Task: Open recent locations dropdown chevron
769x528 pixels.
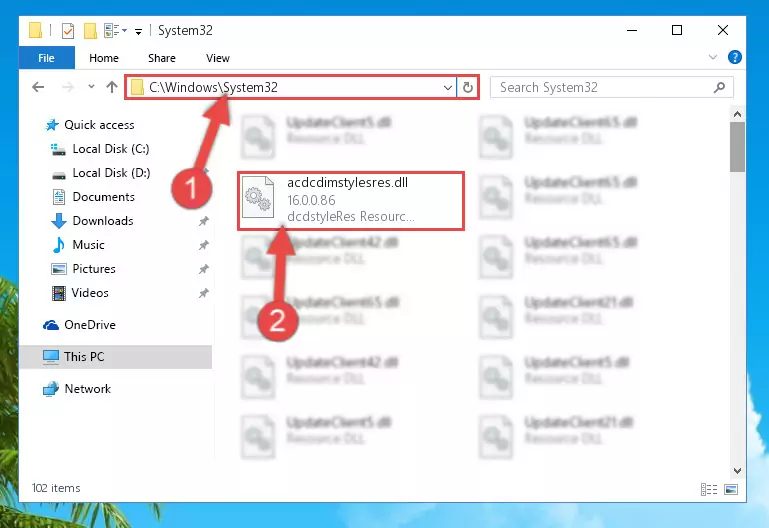Action: point(91,87)
